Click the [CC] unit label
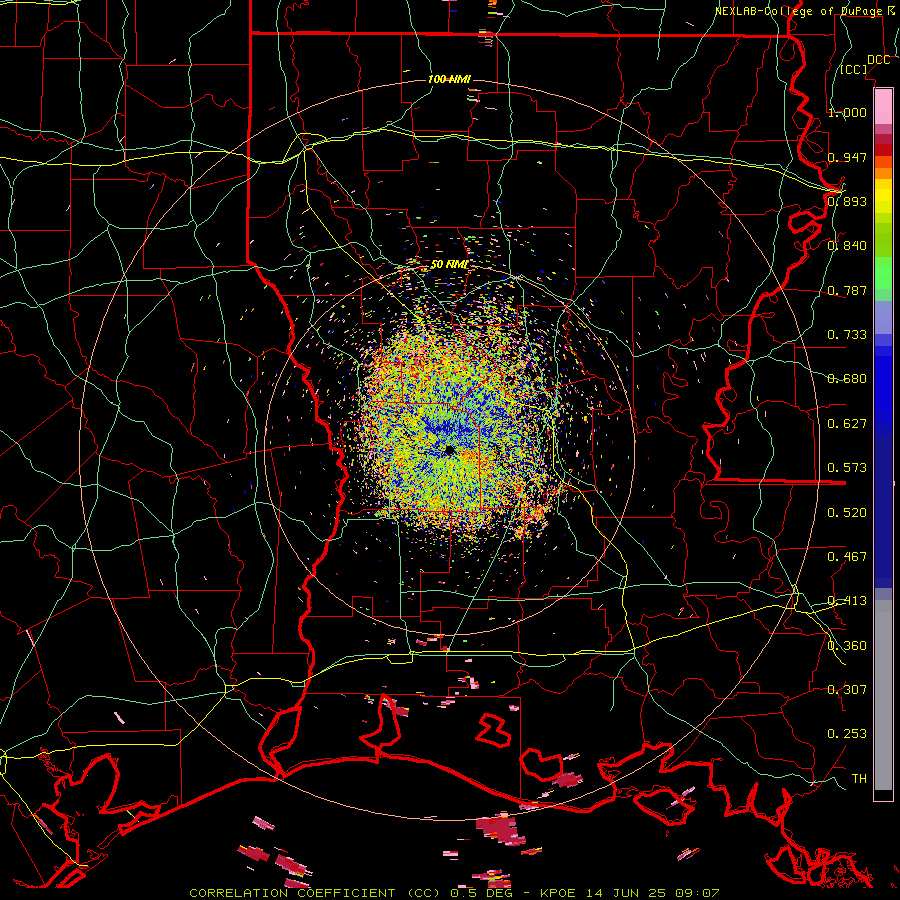Screen dimensions: 900x900 (x=854, y=70)
